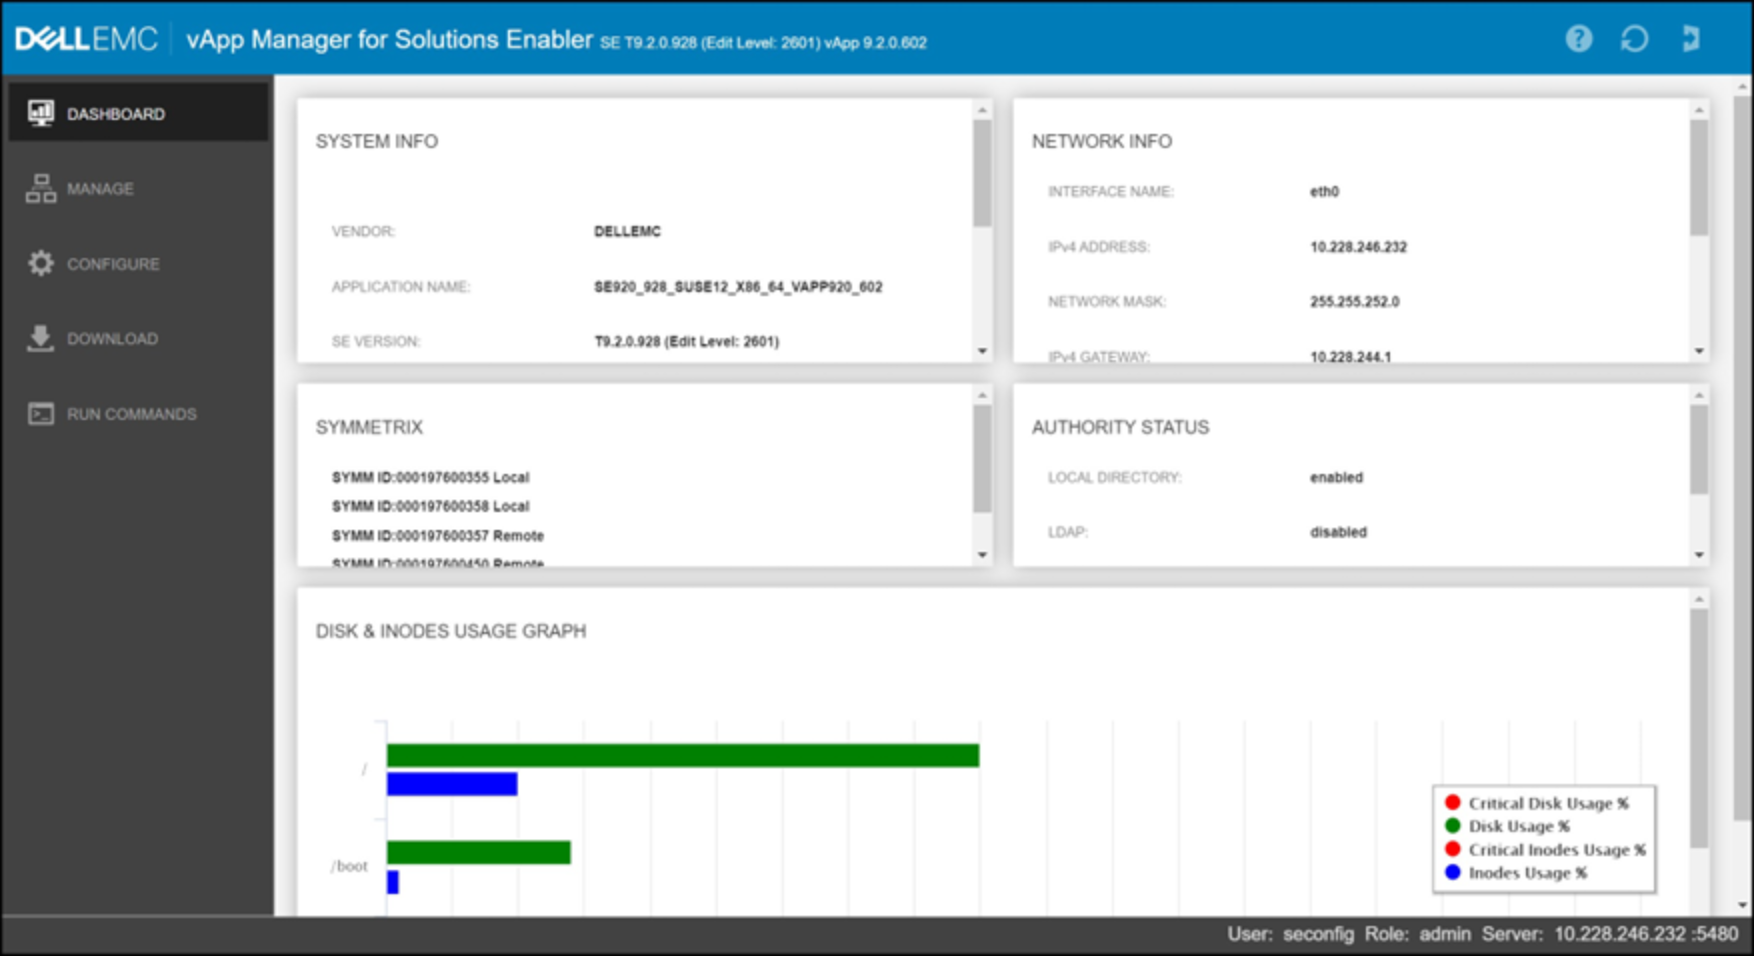Image resolution: width=1755 pixels, height=957 pixels.
Task: Click the green disk usage bar for /
Action: (x=683, y=756)
